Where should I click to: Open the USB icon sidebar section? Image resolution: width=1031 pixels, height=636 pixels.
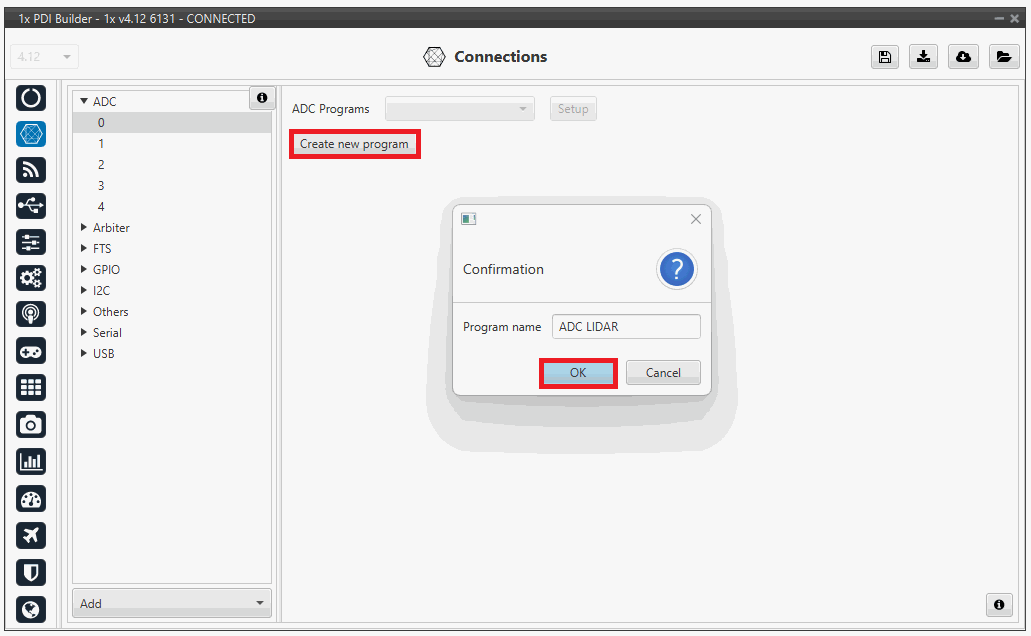coord(32,206)
